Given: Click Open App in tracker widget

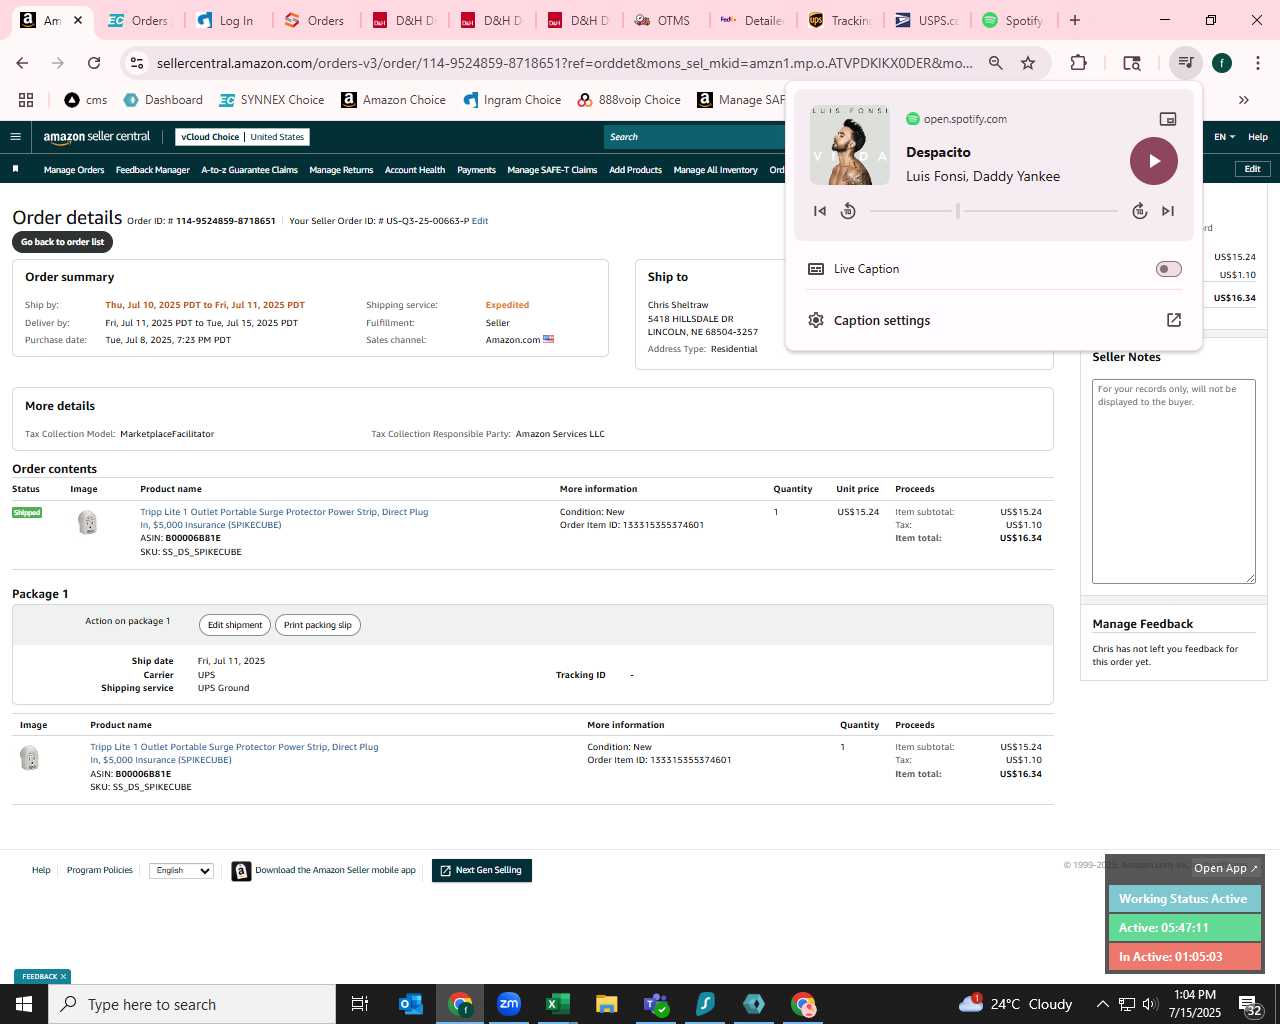Looking at the screenshot, I should pos(1226,868).
